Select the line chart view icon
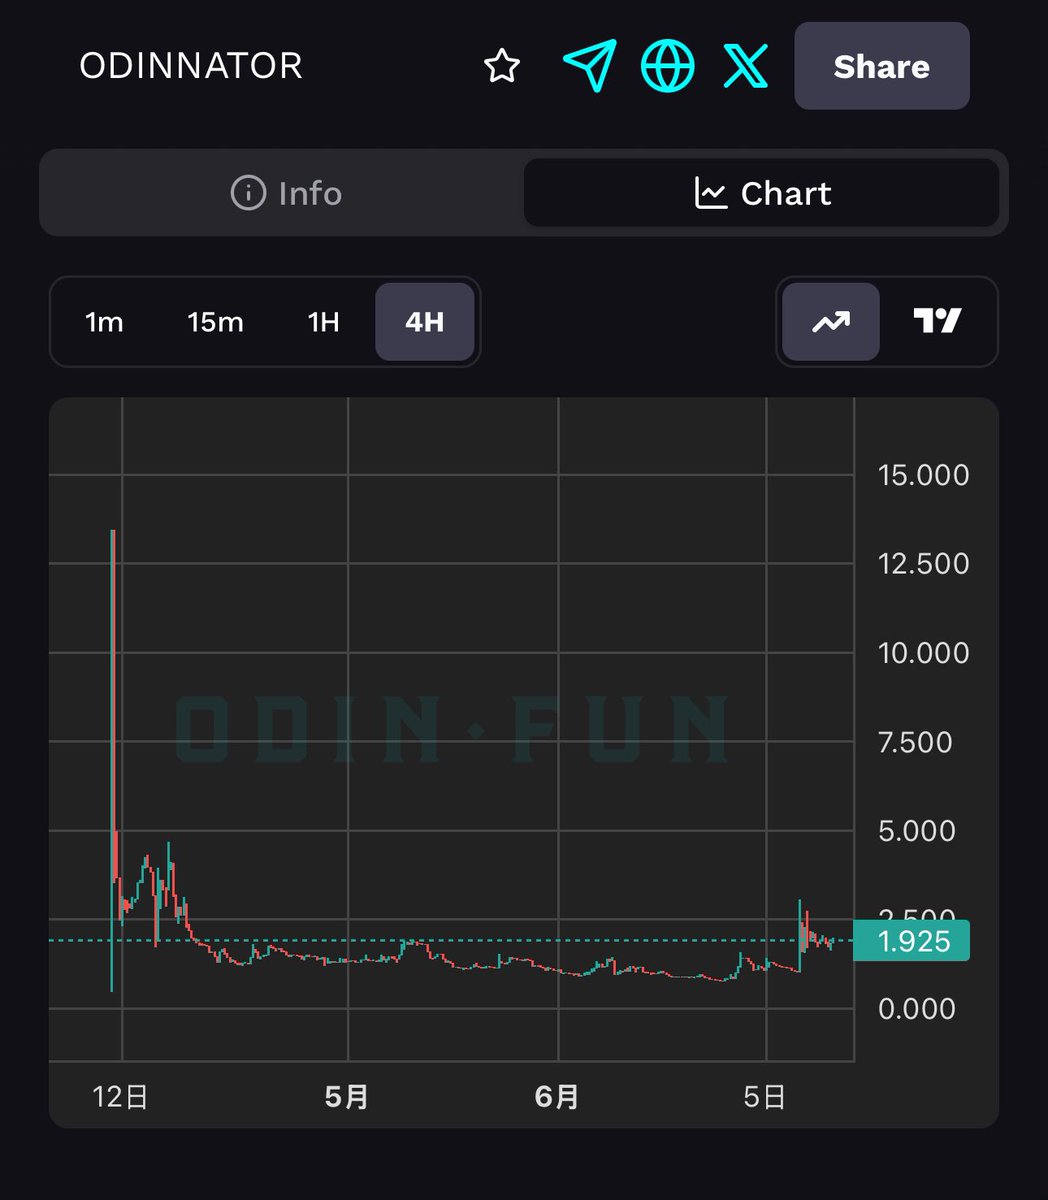This screenshot has width=1048, height=1200. [x=830, y=322]
